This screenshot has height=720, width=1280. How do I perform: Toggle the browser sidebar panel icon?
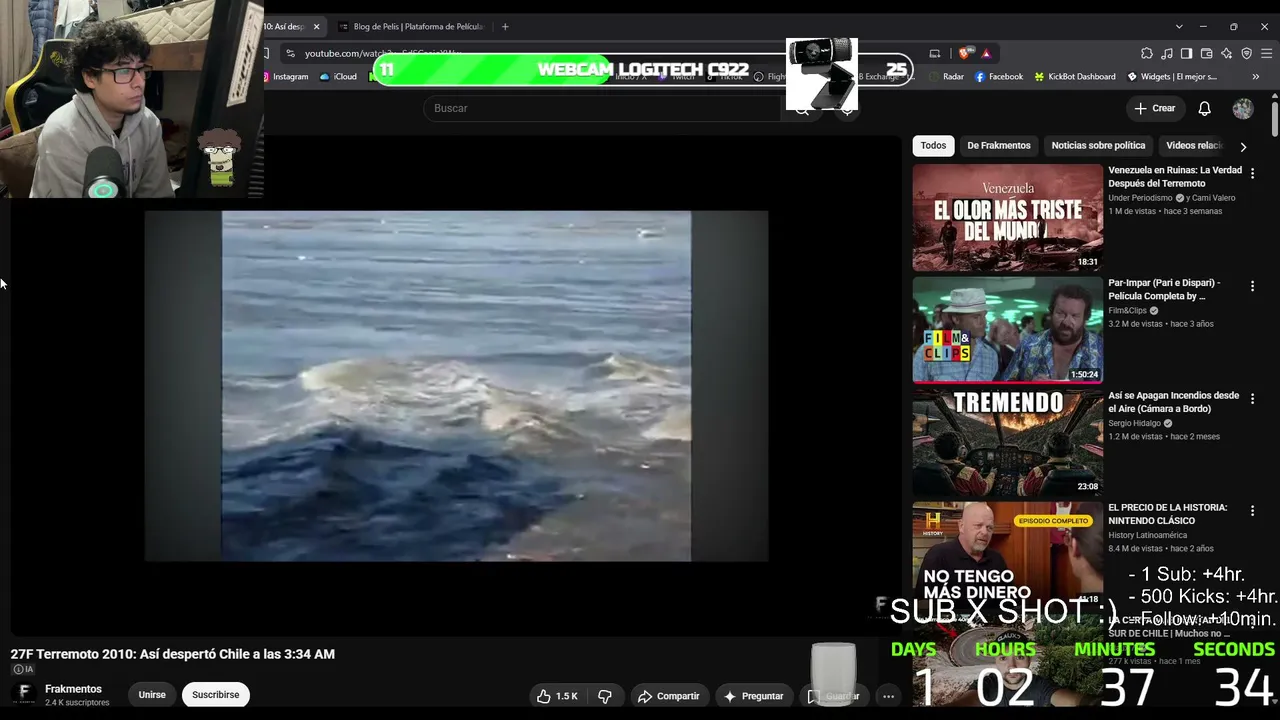click(x=1186, y=53)
